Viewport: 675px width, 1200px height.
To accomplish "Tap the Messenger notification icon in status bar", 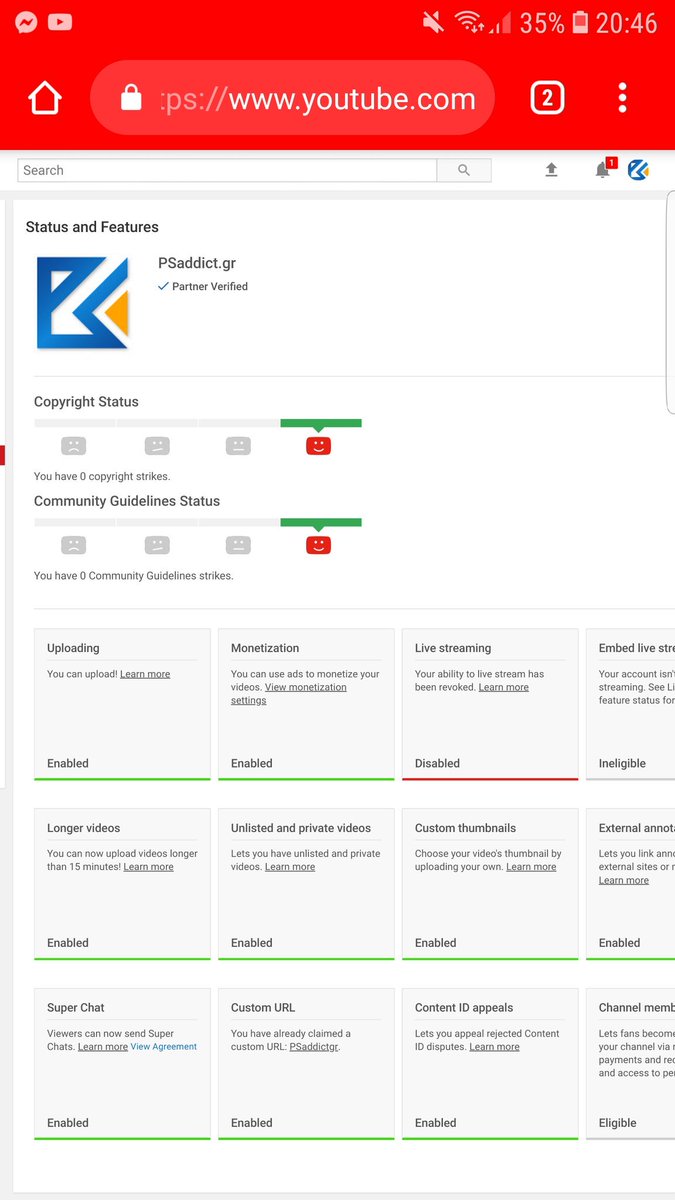I will [27, 22].
